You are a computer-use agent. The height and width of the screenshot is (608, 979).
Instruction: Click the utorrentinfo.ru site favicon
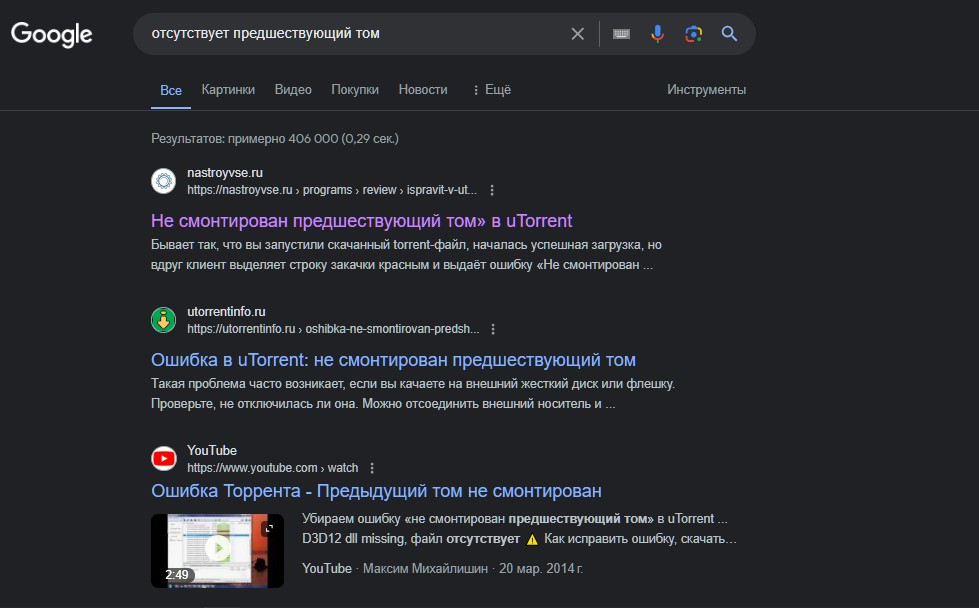point(163,320)
